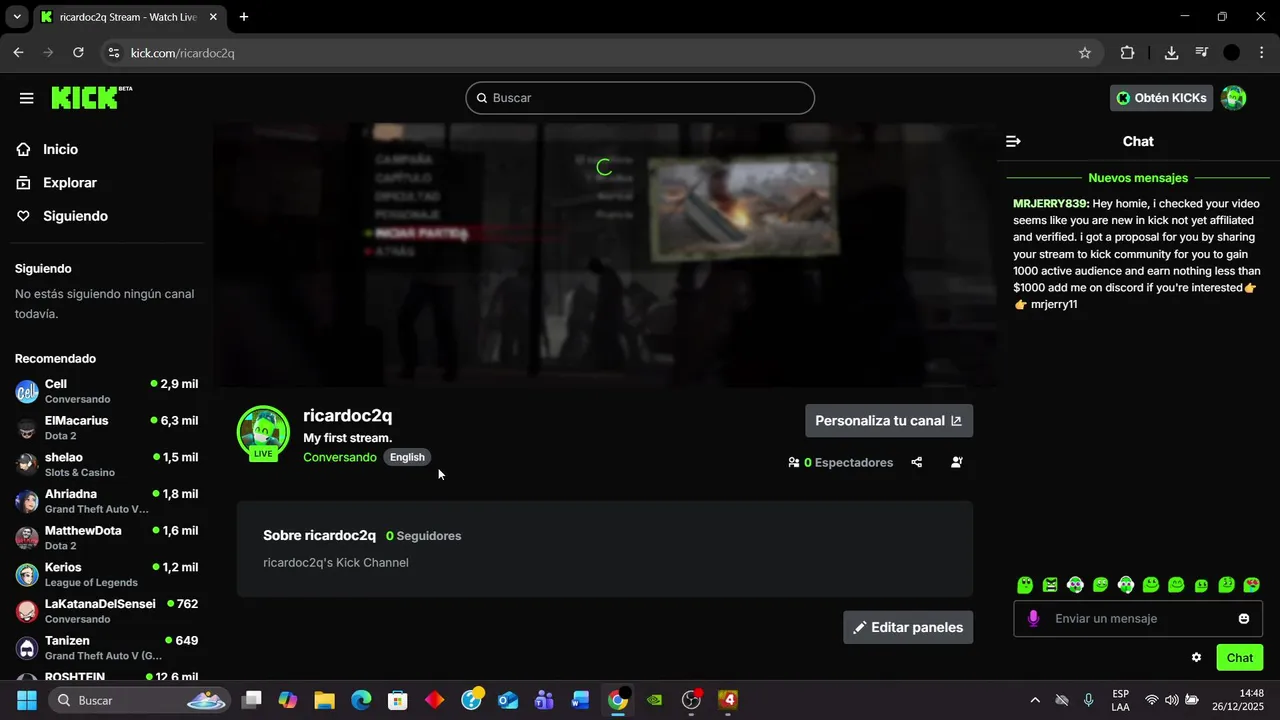The image size is (1280, 720).
Task: Open the emoji picker in chat input
Action: pos(1244,619)
